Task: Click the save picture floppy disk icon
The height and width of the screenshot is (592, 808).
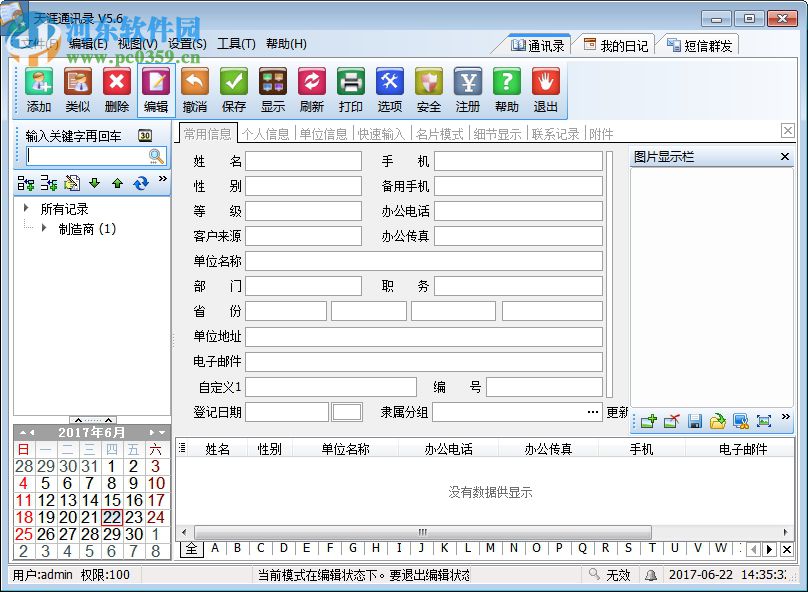Action: tap(694, 422)
